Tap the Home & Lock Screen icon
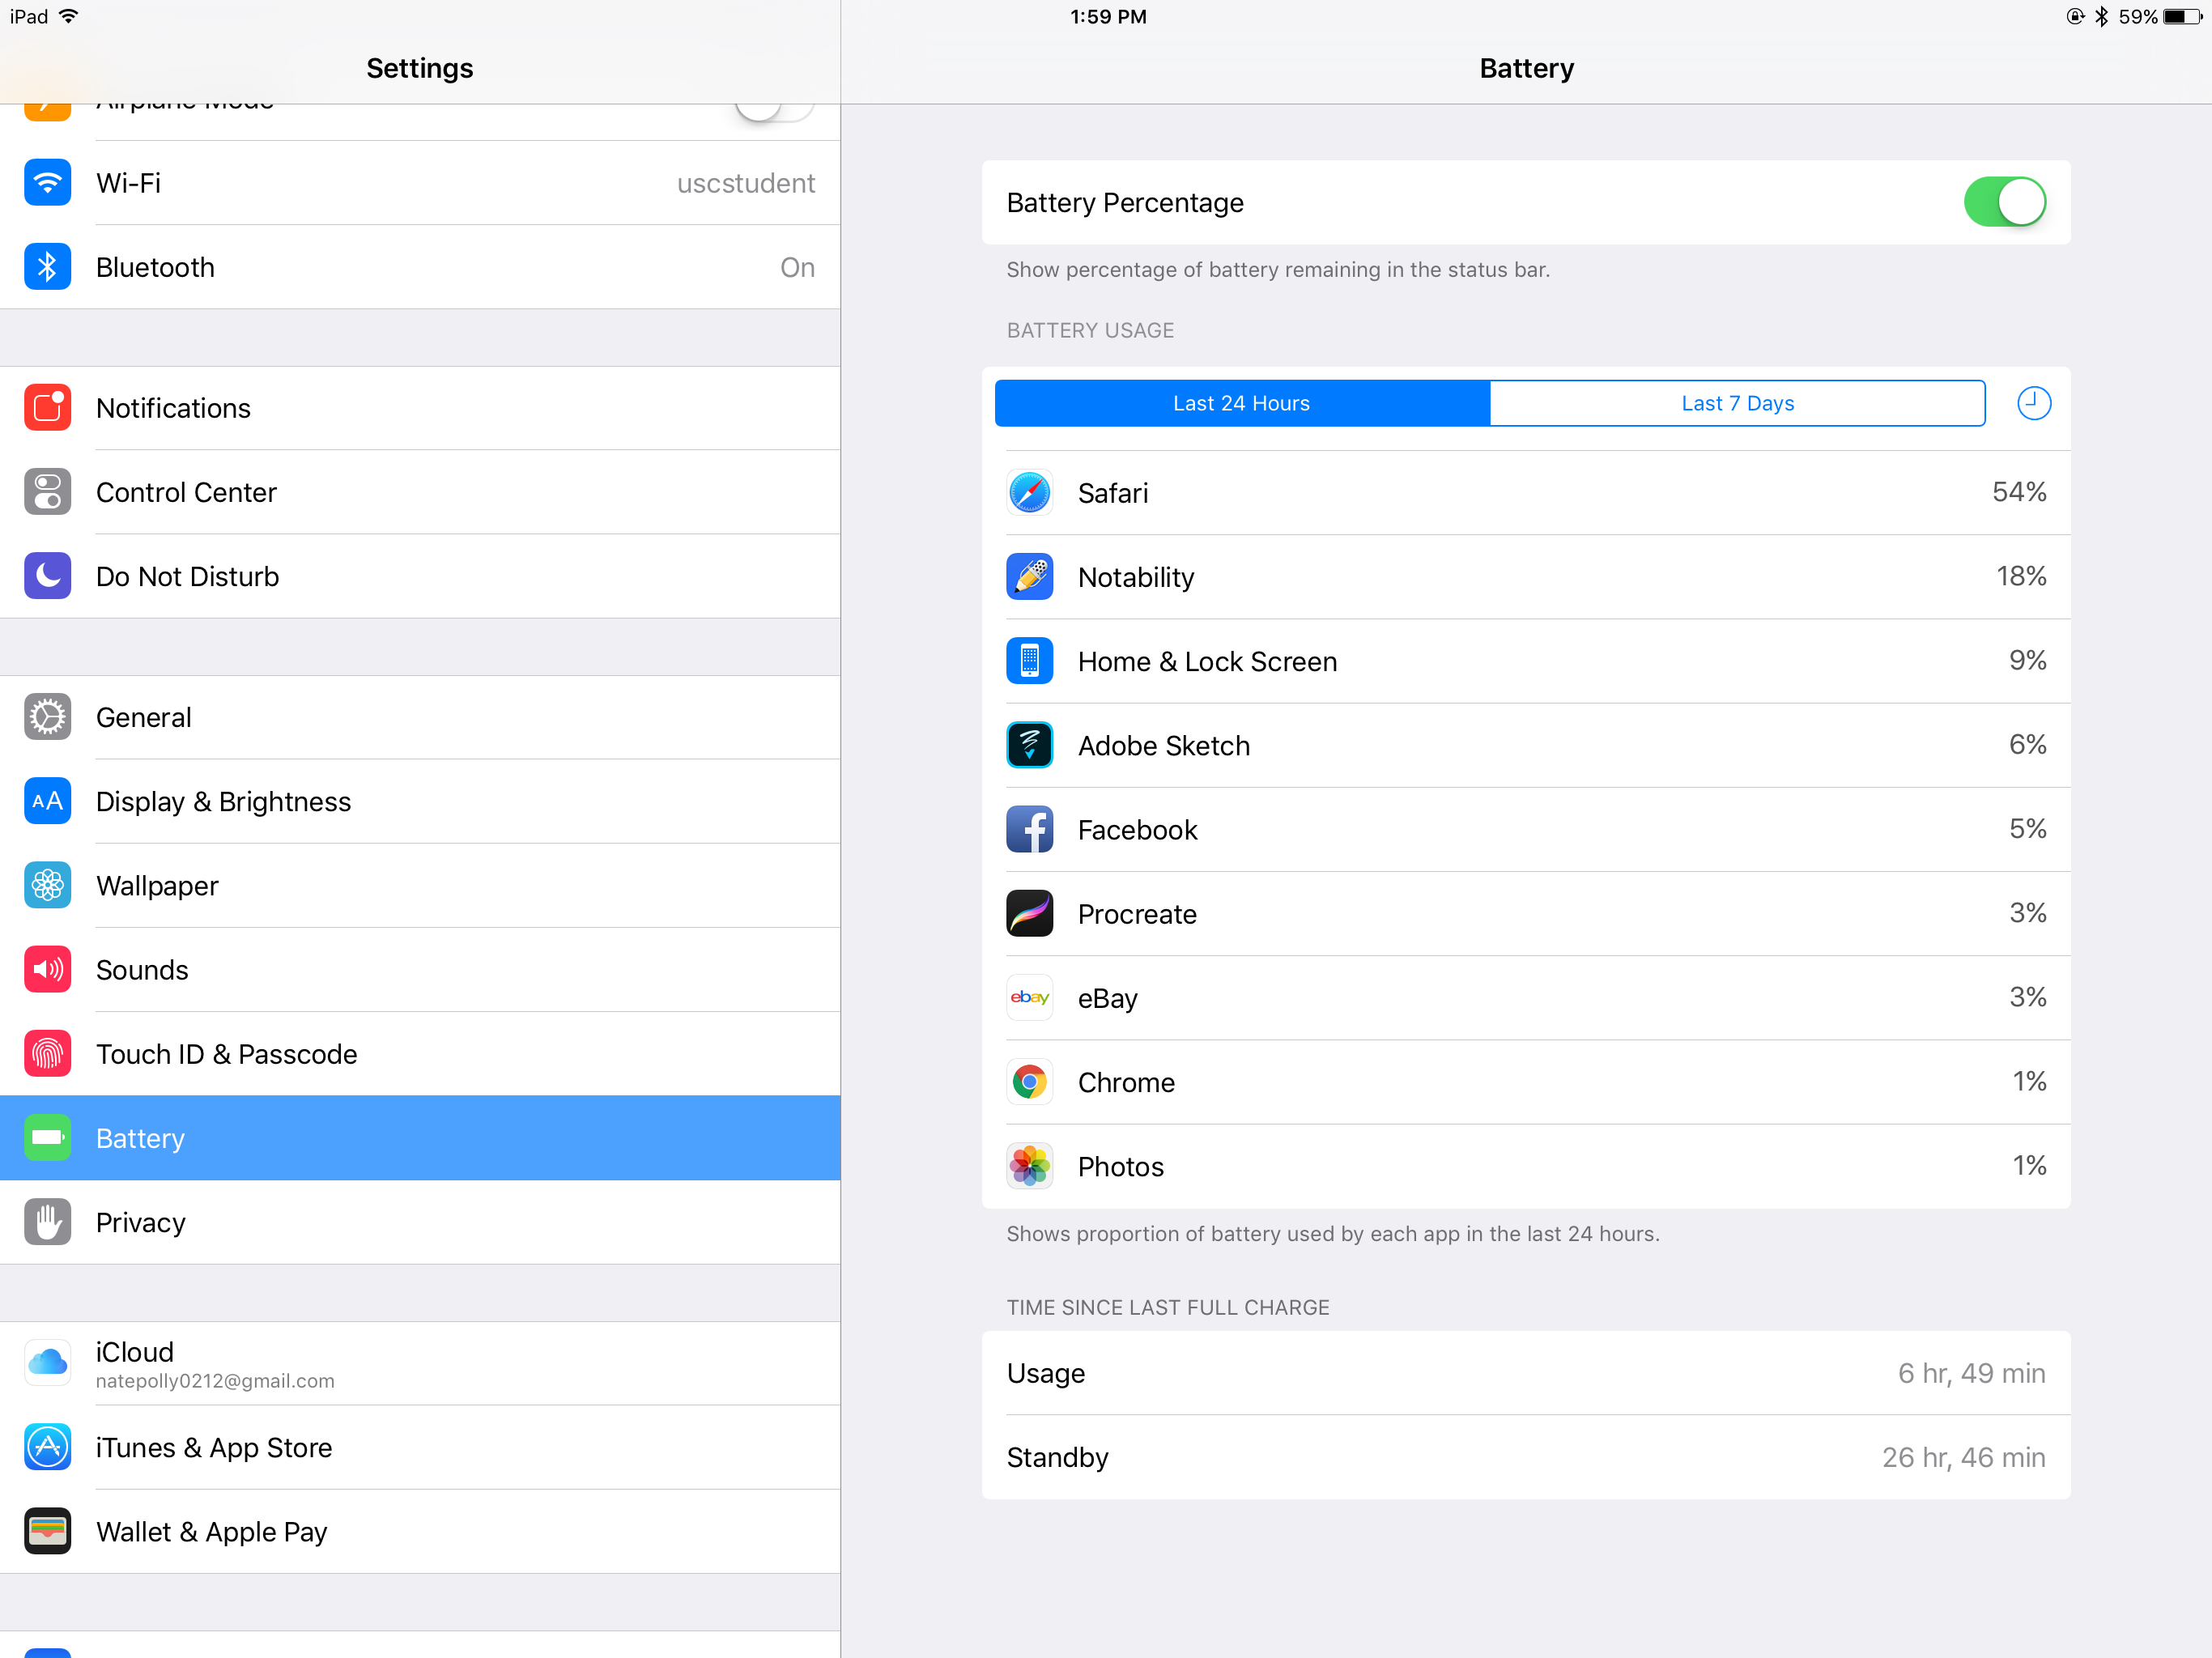Screen dimensions: 2212x1658 pos(1029,661)
